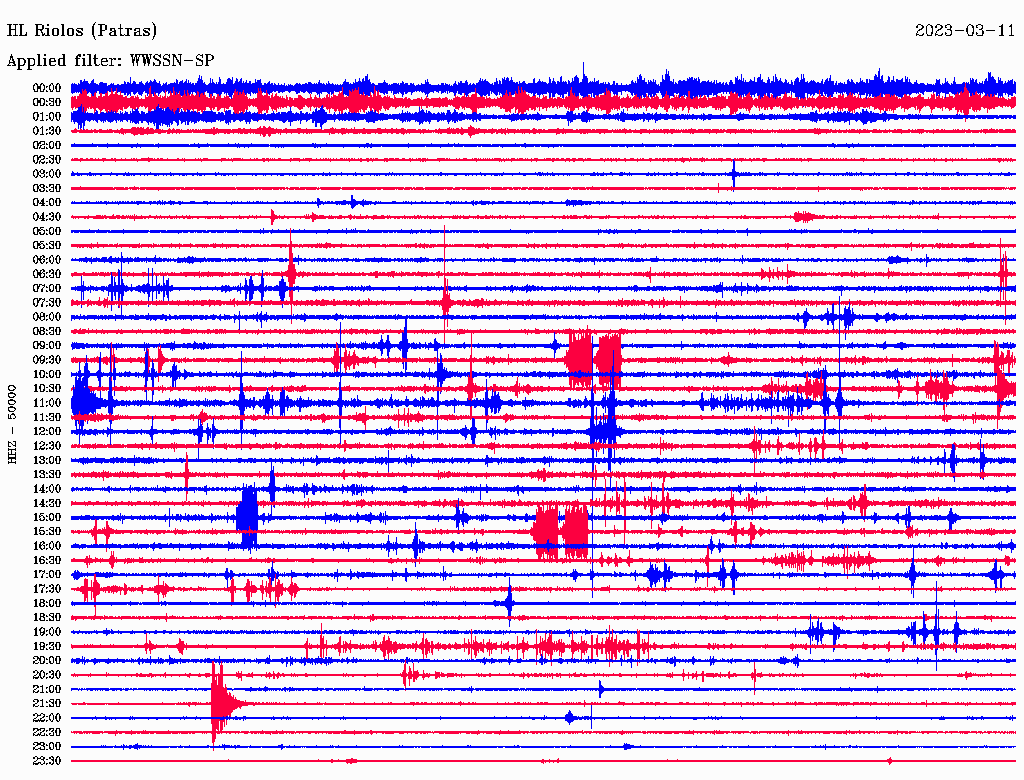Click the '04:30' time label
Image resolution: width=1024 pixels, height=780 pixels.
tap(47, 218)
